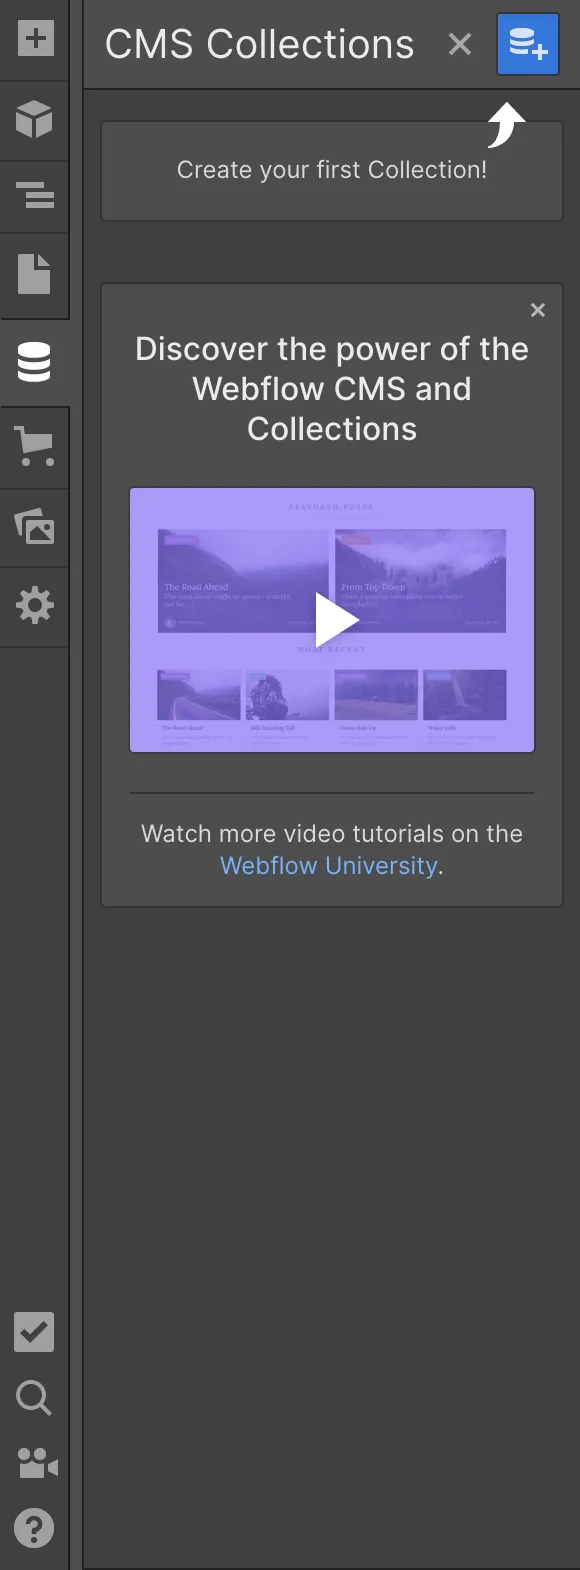The image size is (580, 1570).
Task: Click the 'Discover the power' heading
Action: click(332, 389)
